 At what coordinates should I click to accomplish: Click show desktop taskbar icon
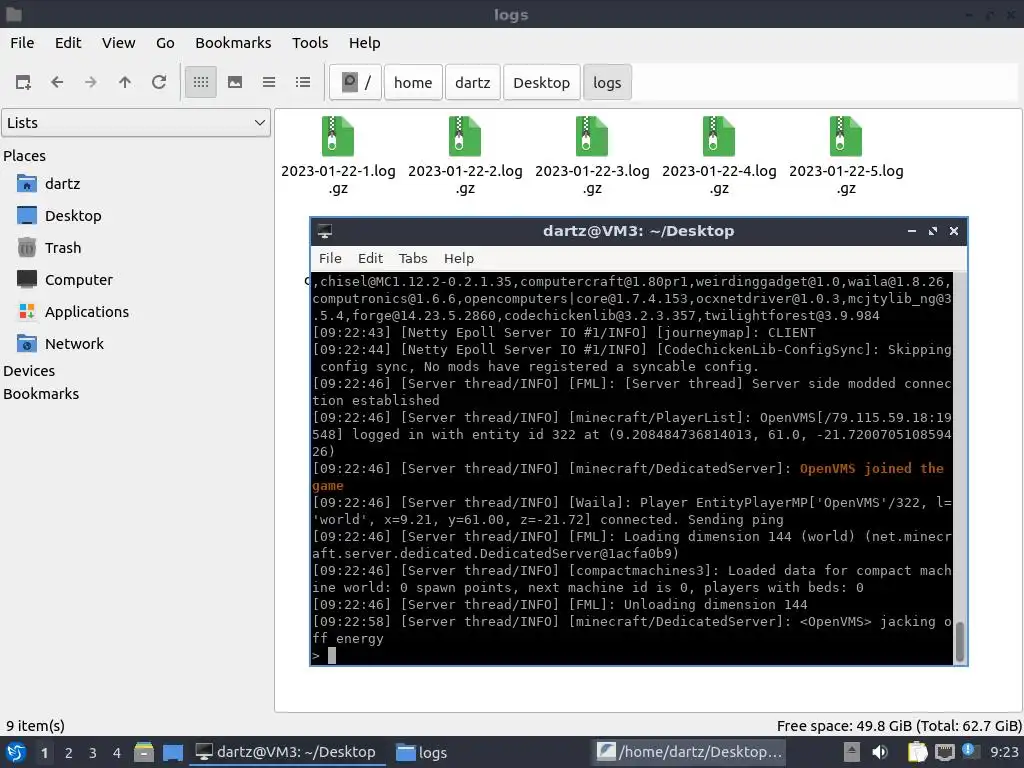tap(172, 752)
